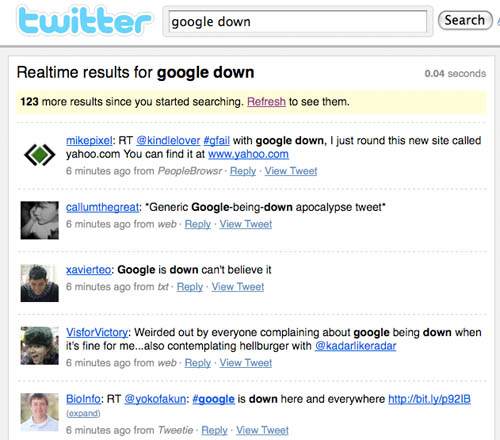Viewport: 500px width, 440px height.
Task: Open the #gfail hashtag link
Action: (217, 141)
